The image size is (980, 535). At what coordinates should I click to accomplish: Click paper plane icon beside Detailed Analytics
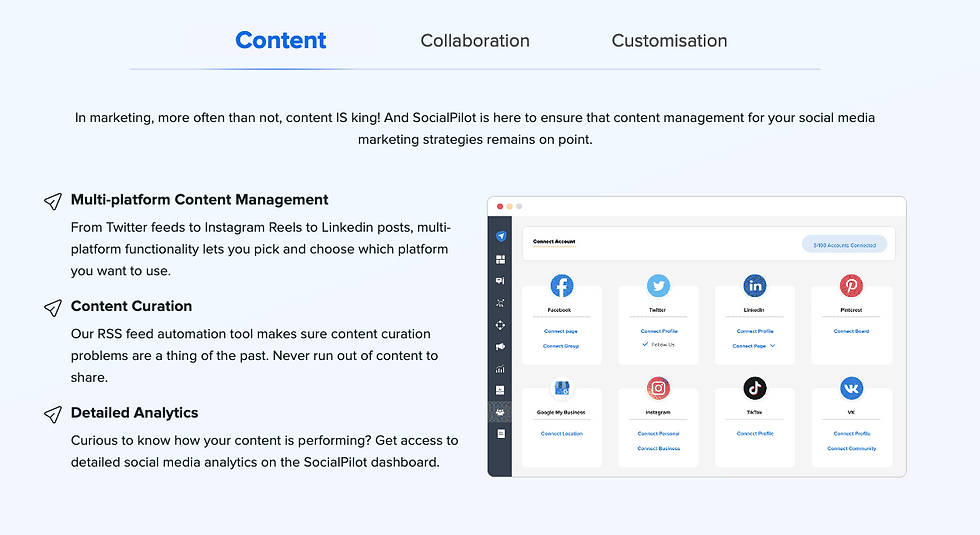53,414
